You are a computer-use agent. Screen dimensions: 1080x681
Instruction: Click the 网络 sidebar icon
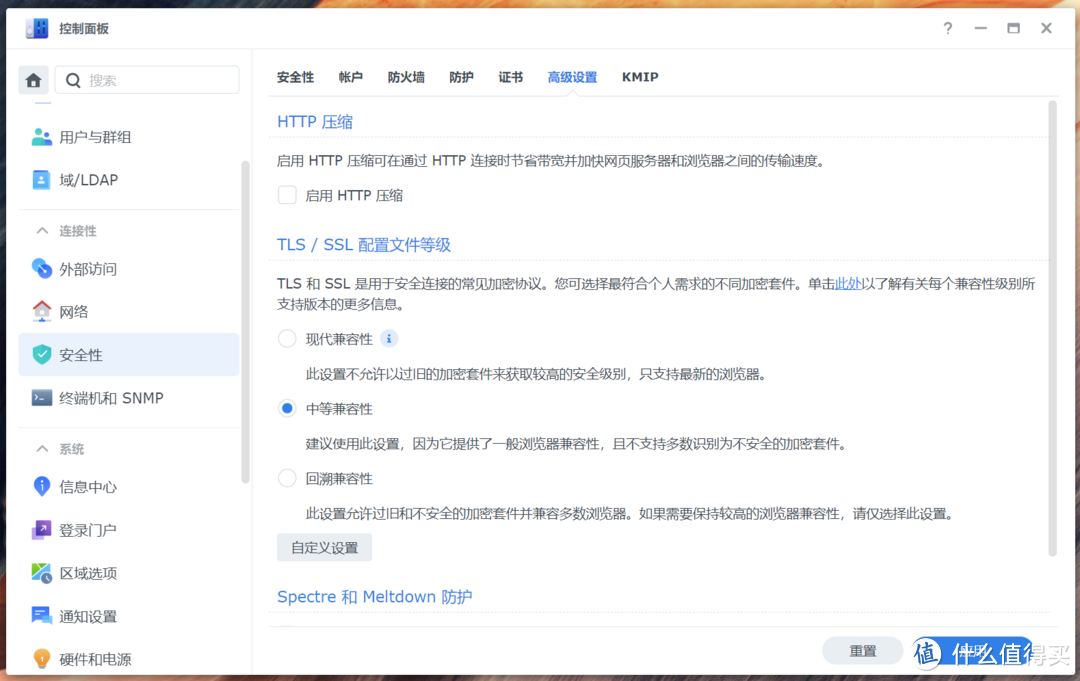pyautogui.click(x=42, y=311)
